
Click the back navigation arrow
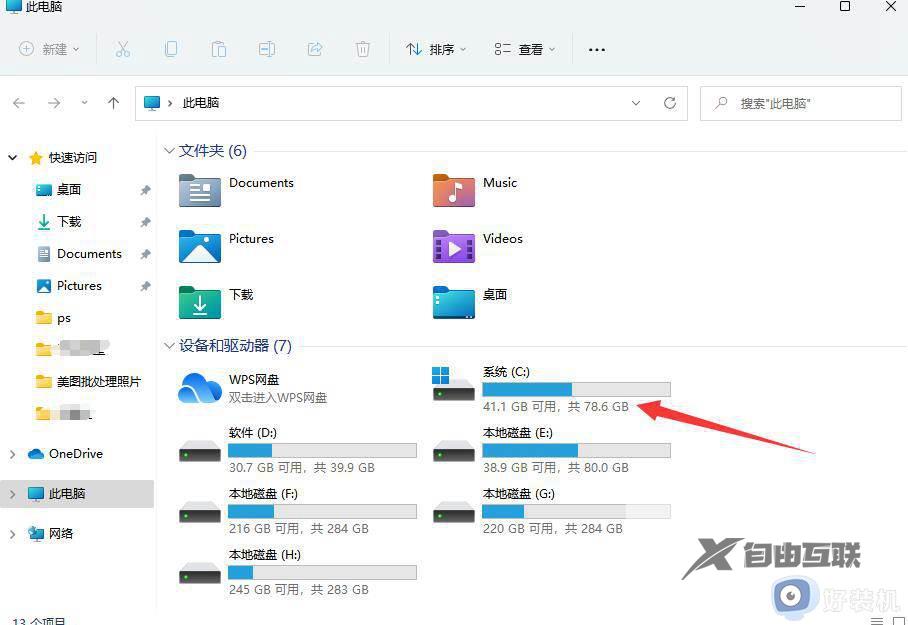[19, 103]
